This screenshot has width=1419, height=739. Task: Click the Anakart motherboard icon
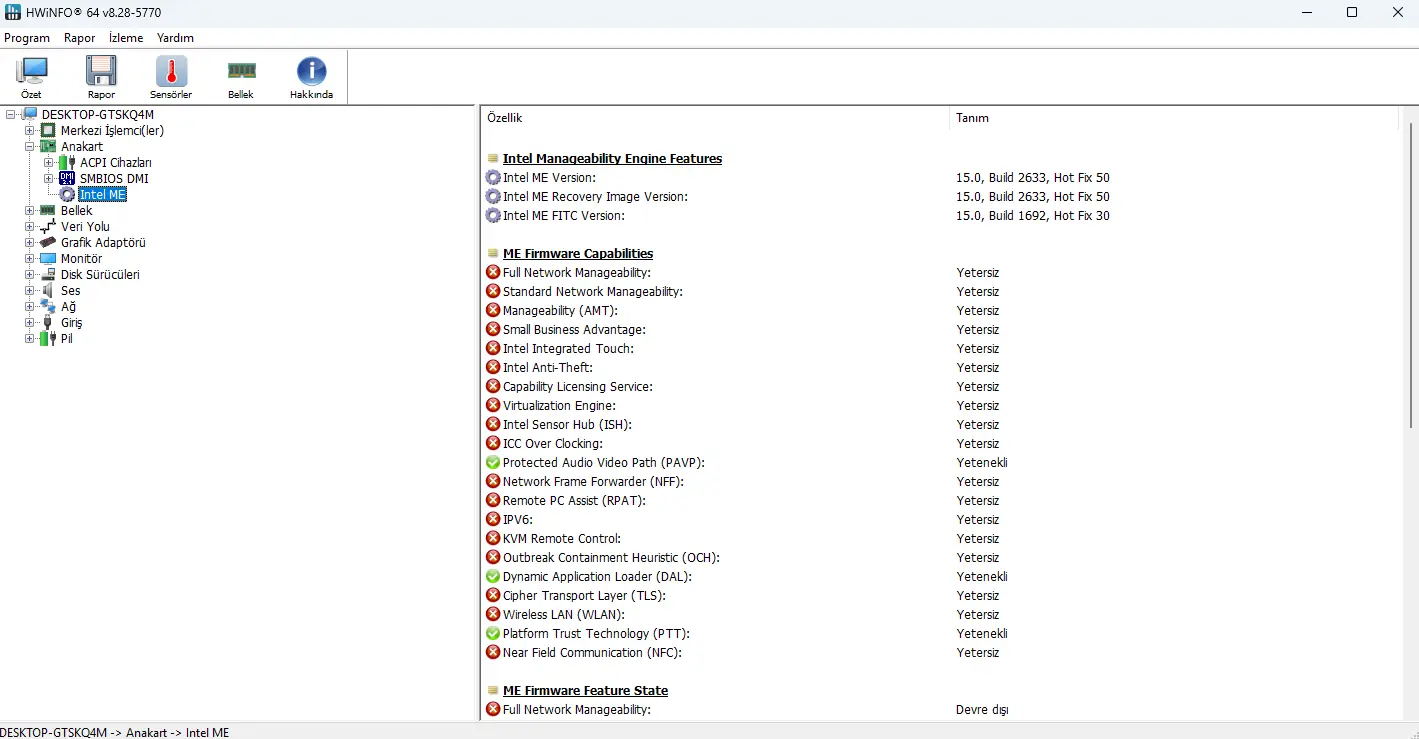(x=48, y=147)
